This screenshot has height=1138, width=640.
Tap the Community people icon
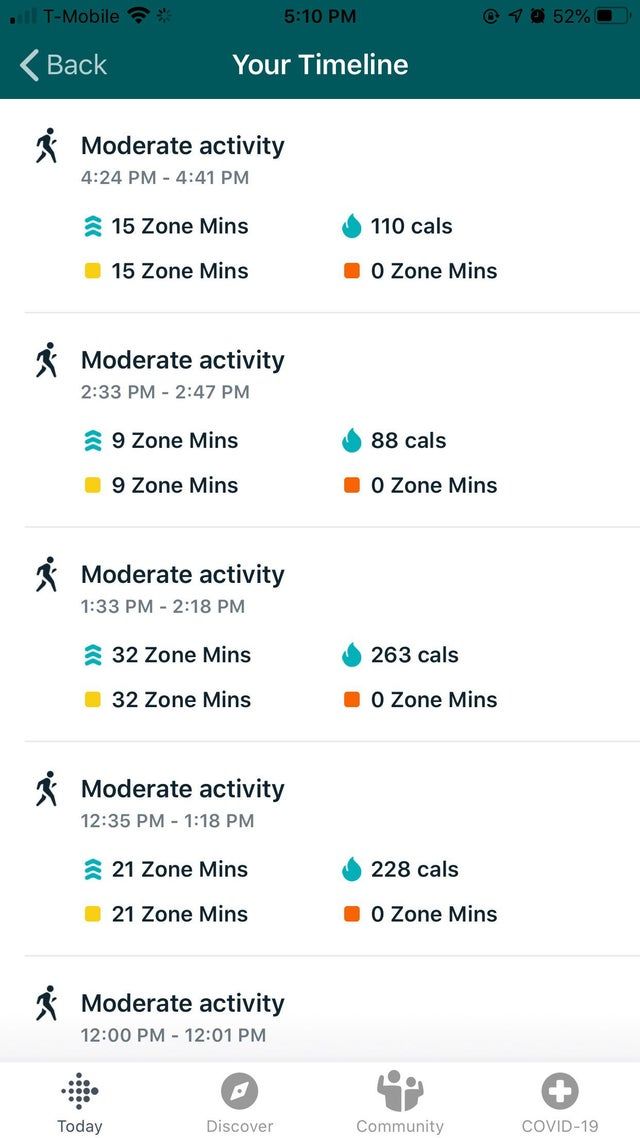tap(400, 1090)
